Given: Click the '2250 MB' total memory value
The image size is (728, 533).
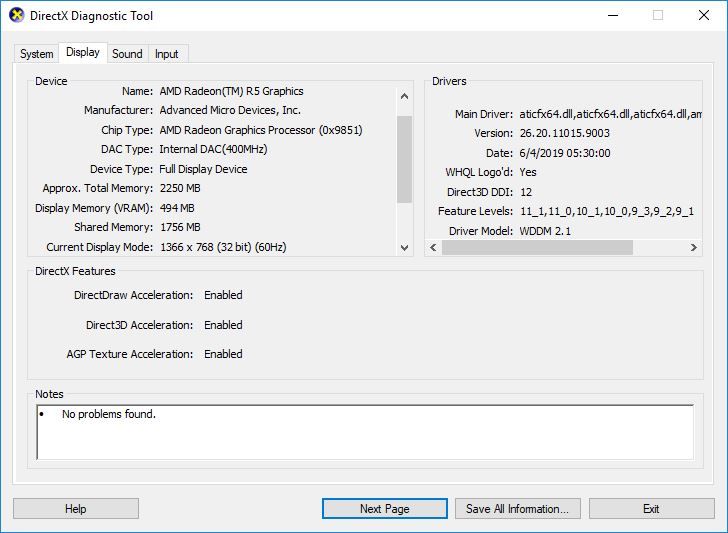Looking at the screenshot, I should [180, 188].
